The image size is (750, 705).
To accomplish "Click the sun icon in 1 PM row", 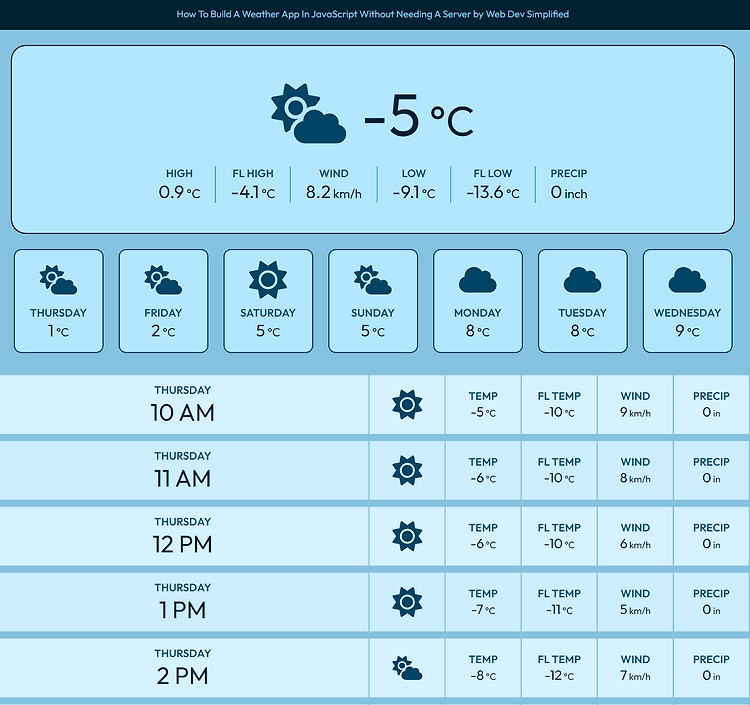I will pyautogui.click(x=407, y=602).
